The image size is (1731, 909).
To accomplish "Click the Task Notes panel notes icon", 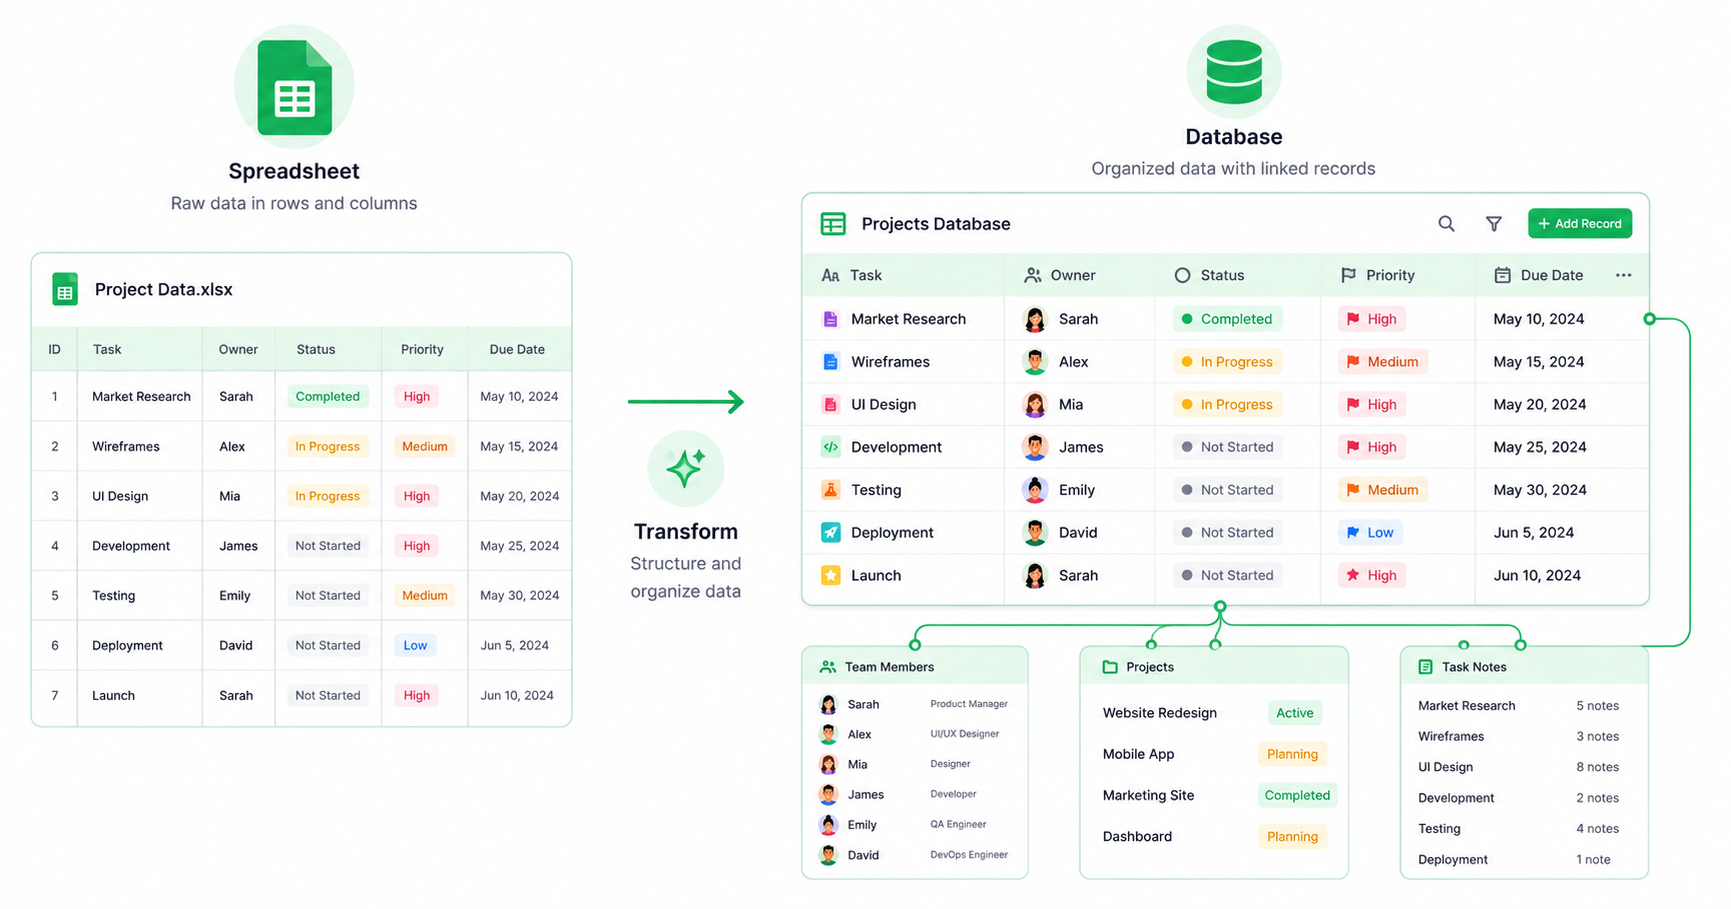I will (1426, 667).
